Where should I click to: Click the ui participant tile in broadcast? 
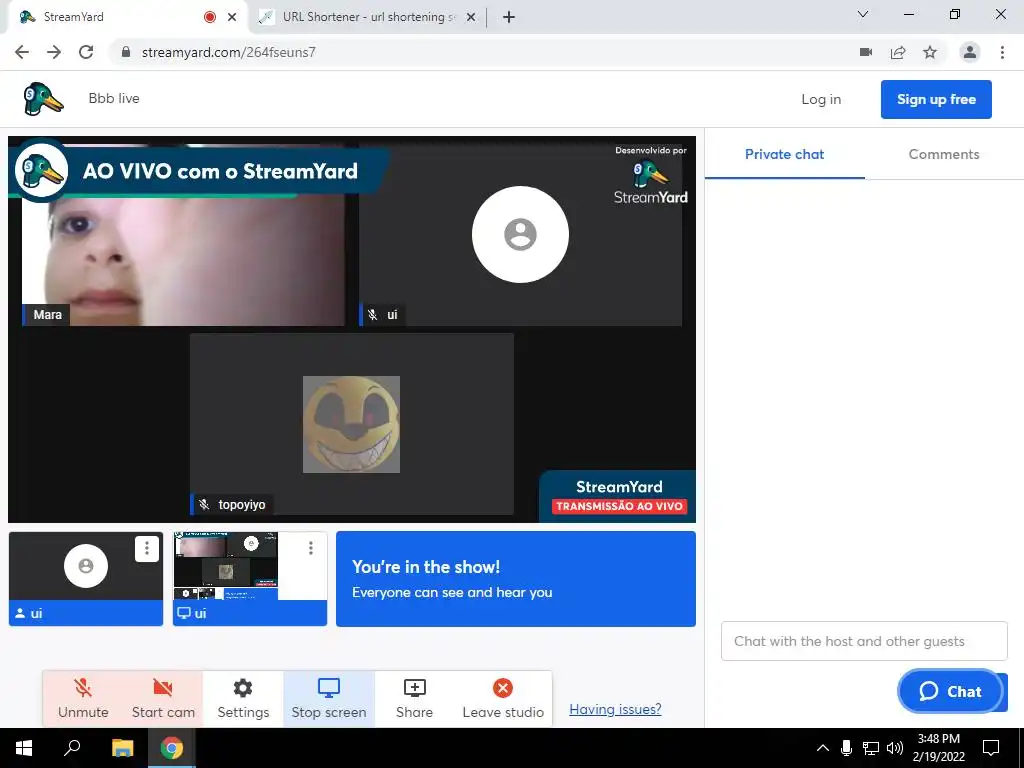tap(520, 235)
